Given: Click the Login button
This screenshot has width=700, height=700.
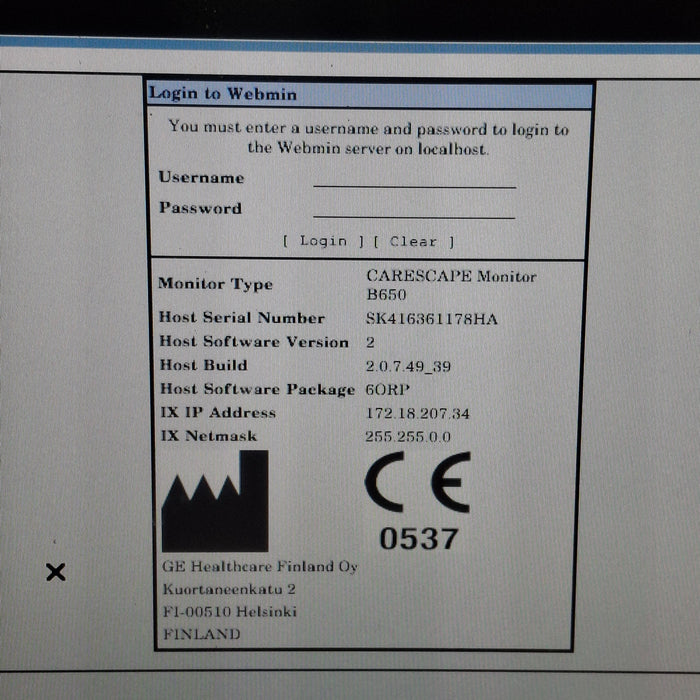Looking at the screenshot, I should 323,241.
